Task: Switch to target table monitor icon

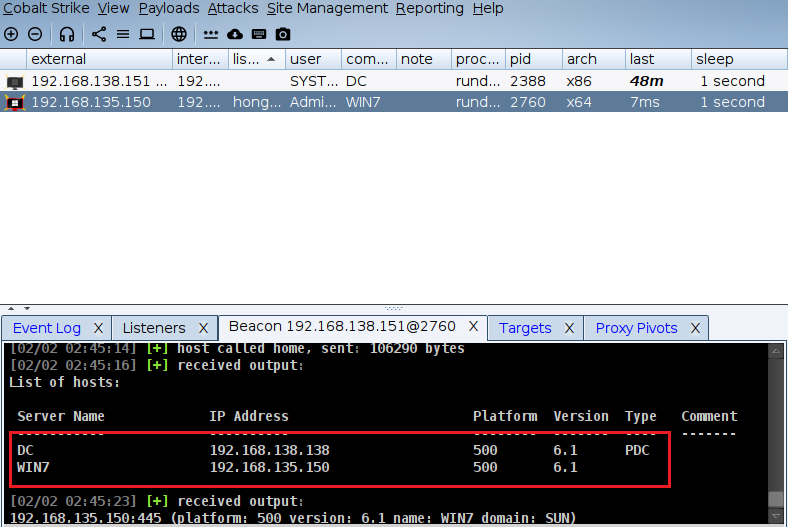Action: [x=147, y=34]
